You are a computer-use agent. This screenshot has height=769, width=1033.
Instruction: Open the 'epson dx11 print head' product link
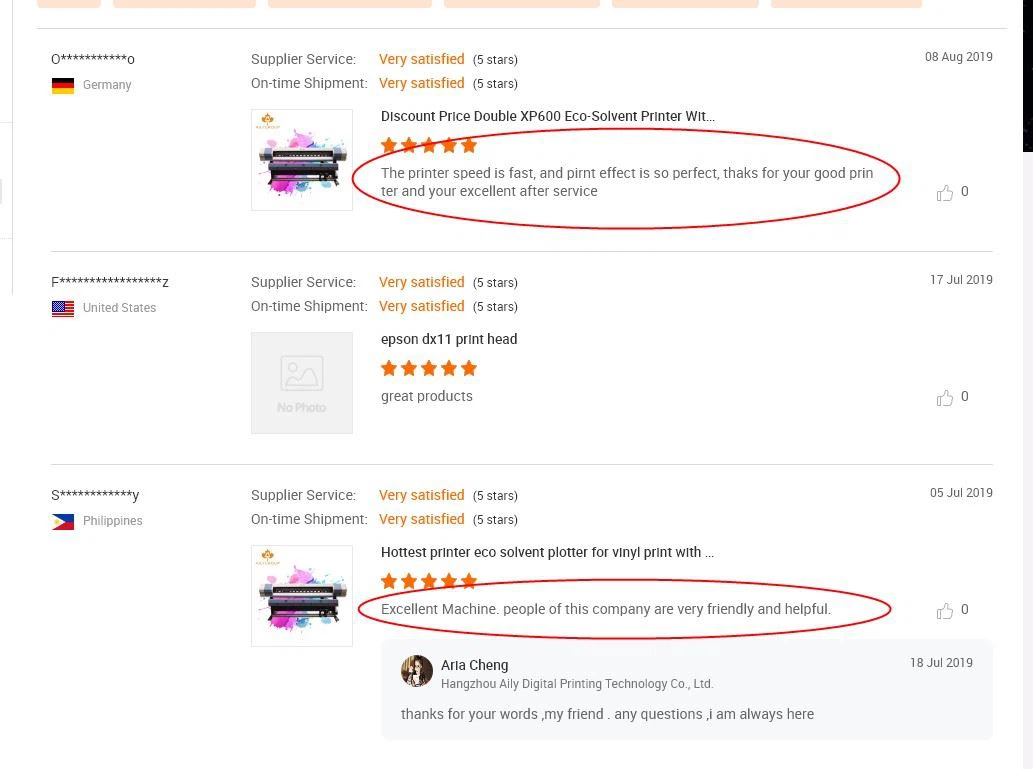tap(449, 340)
